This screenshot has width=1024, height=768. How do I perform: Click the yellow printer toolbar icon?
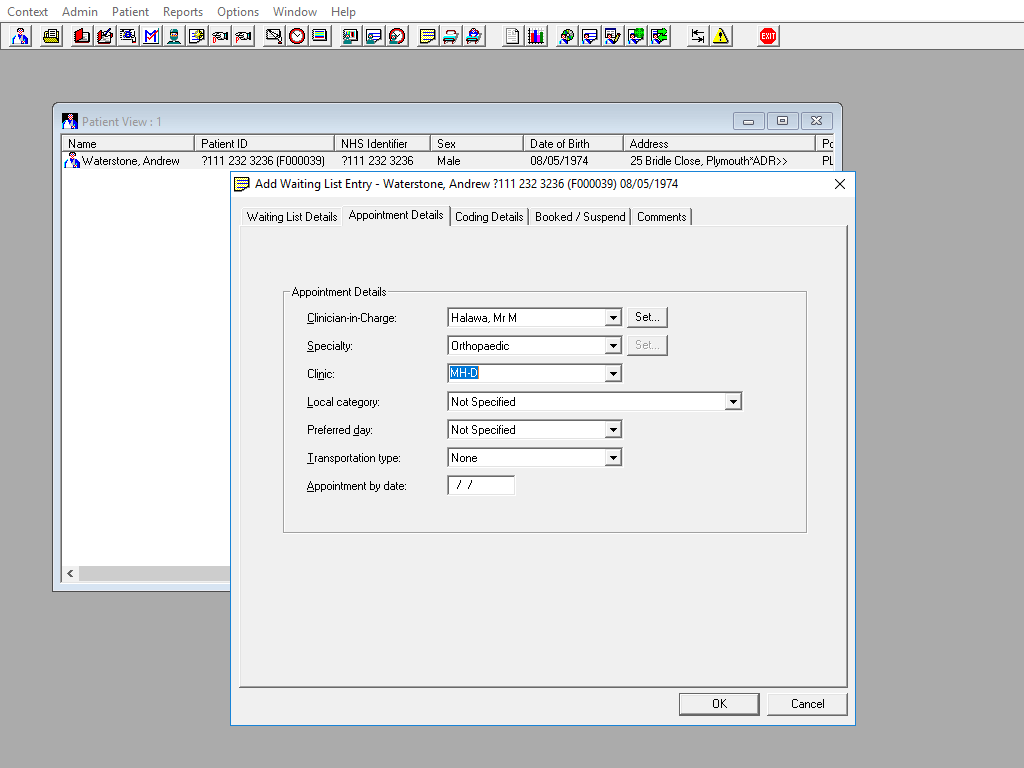tap(51, 36)
